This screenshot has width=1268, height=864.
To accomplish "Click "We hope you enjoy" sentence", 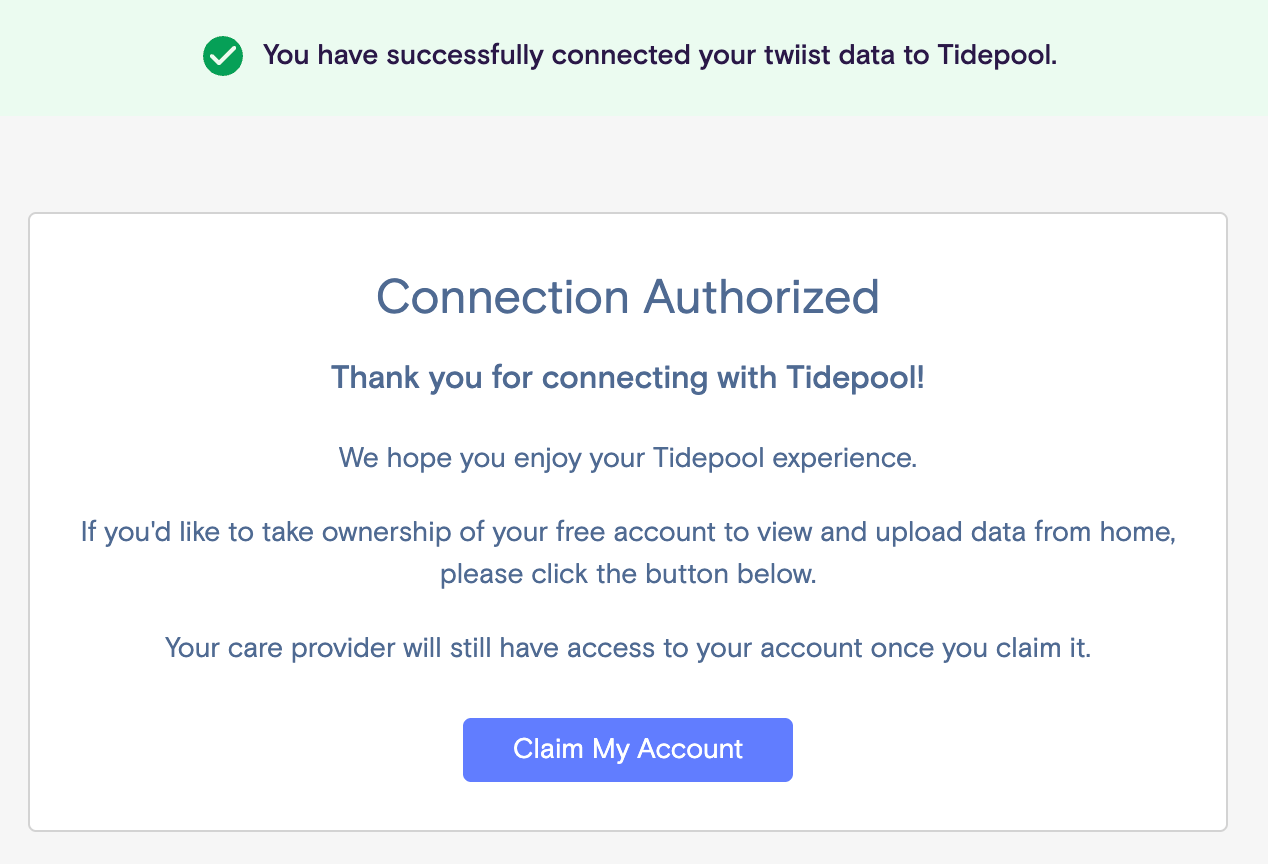I will click(628, 458).
